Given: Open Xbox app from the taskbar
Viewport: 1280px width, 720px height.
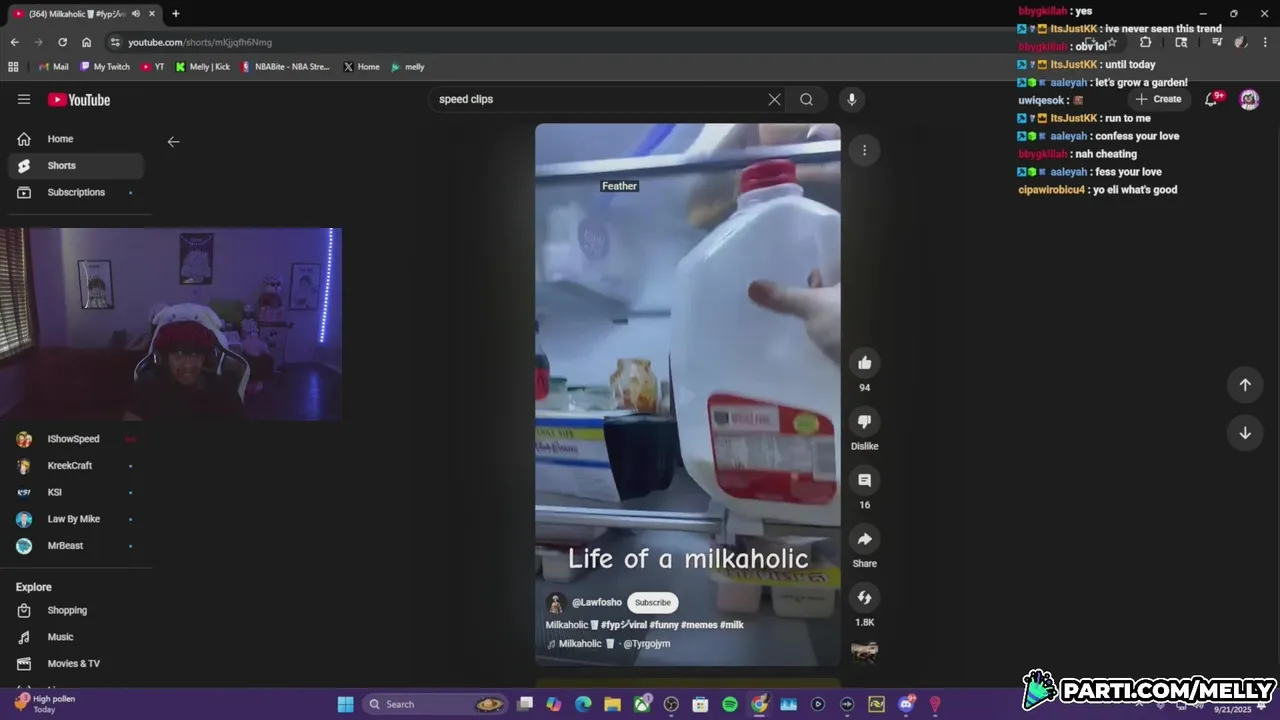Looking at the screenshot, I should [x=642, y=704].
